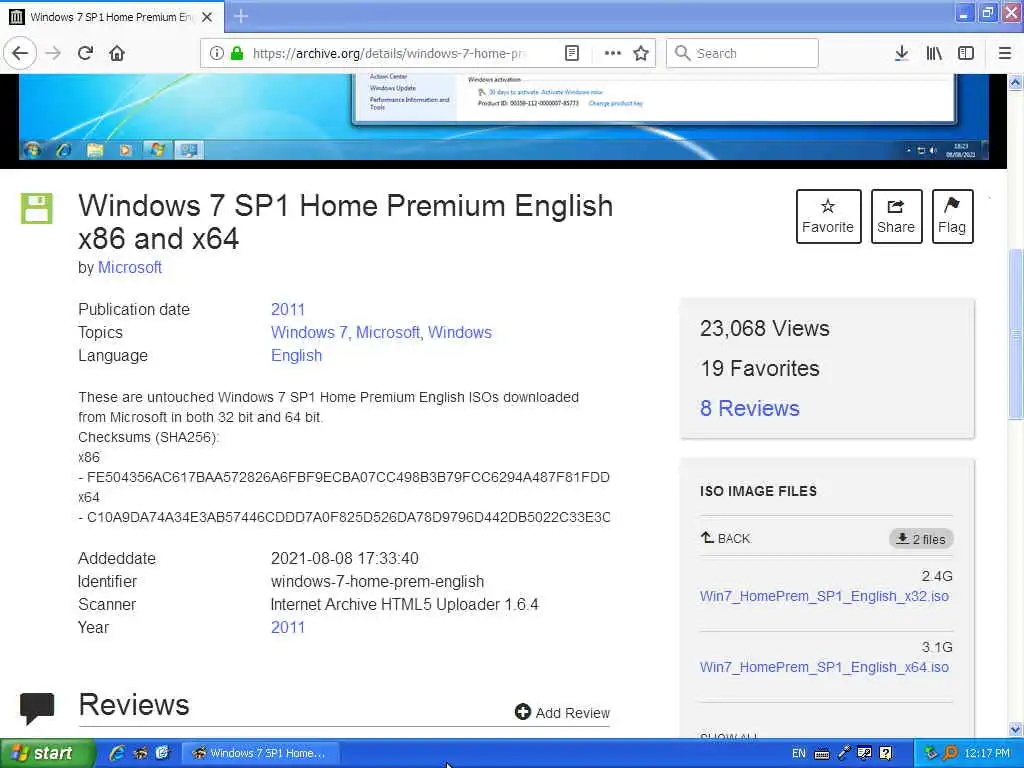
Task: Download Win7_HomePrem_SP1_English_x64.iso
Action: pyautogui.click(x=824, y=667)
